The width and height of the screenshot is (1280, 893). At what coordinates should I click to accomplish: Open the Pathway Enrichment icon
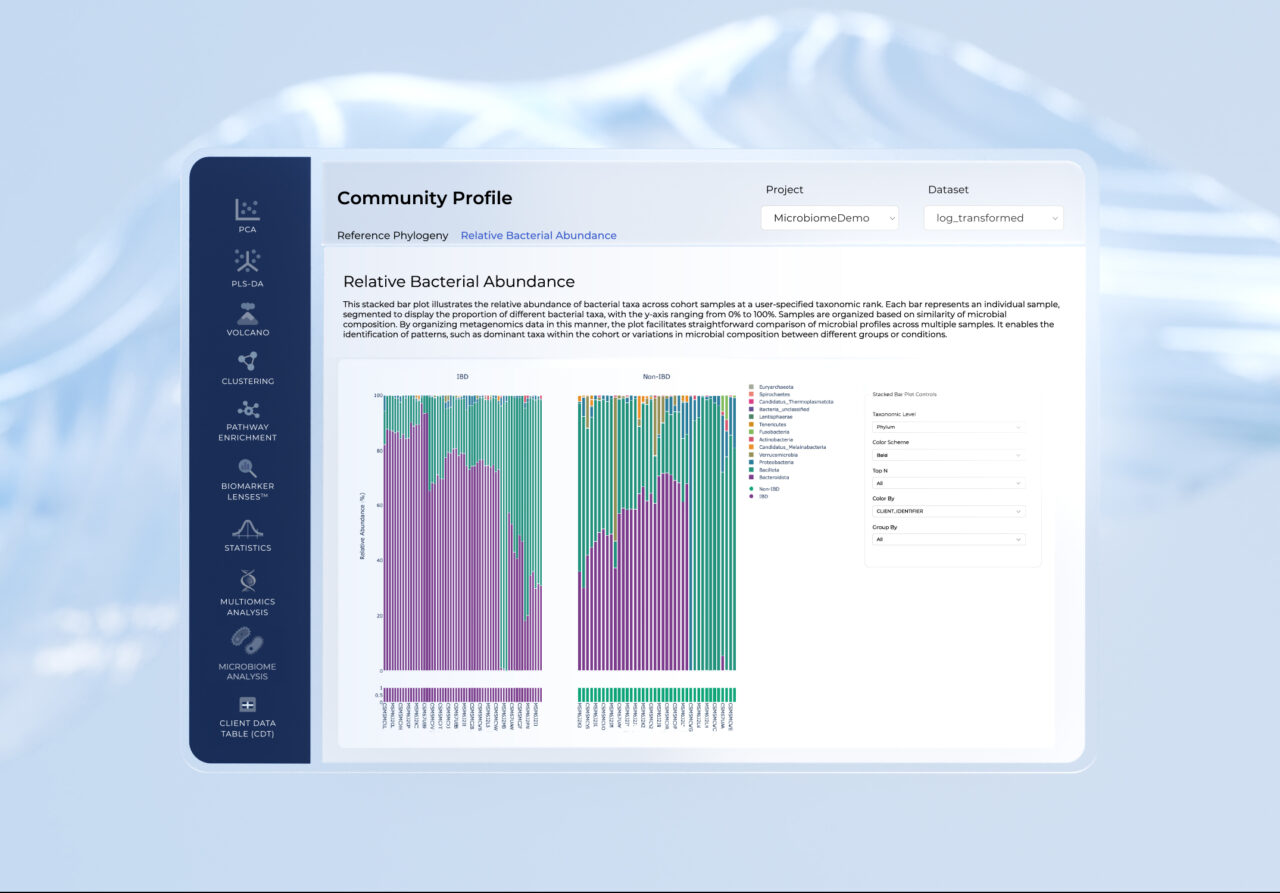[x=247, y=410]
